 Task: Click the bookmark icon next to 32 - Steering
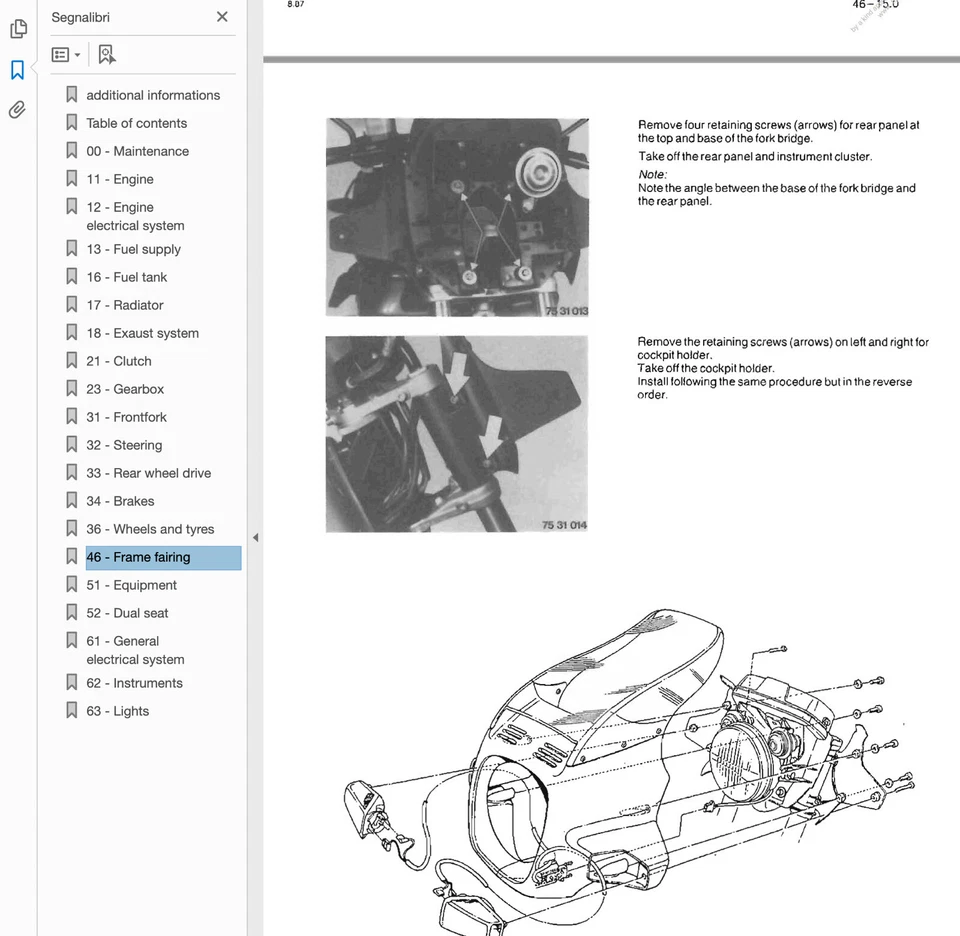[71, 444]
